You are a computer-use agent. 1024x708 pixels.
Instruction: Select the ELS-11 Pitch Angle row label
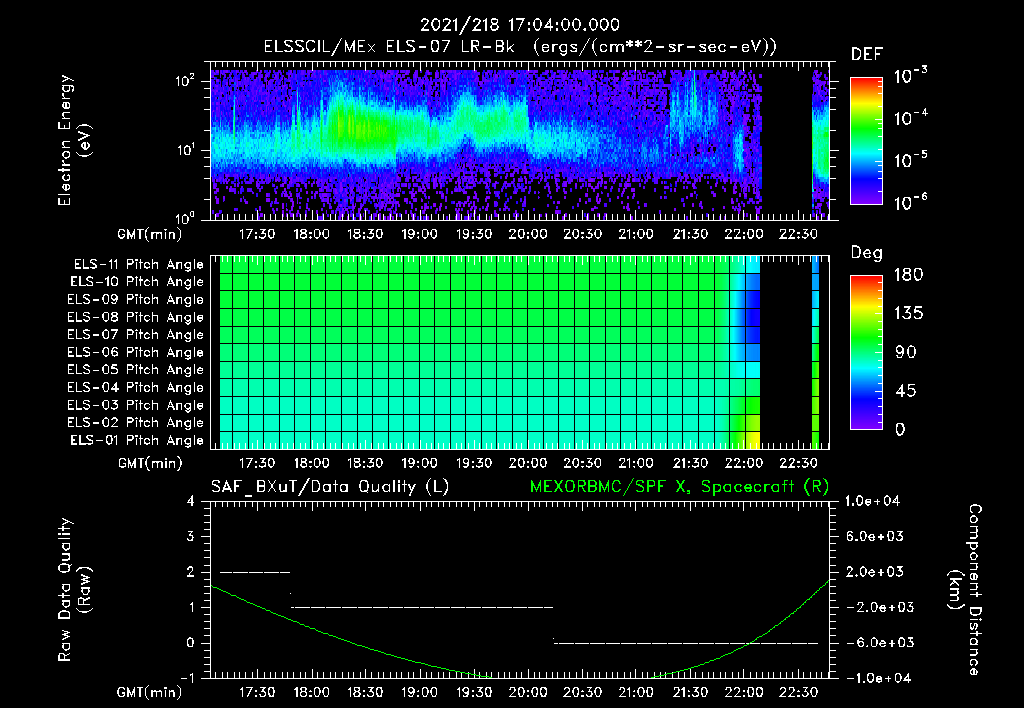138,265
